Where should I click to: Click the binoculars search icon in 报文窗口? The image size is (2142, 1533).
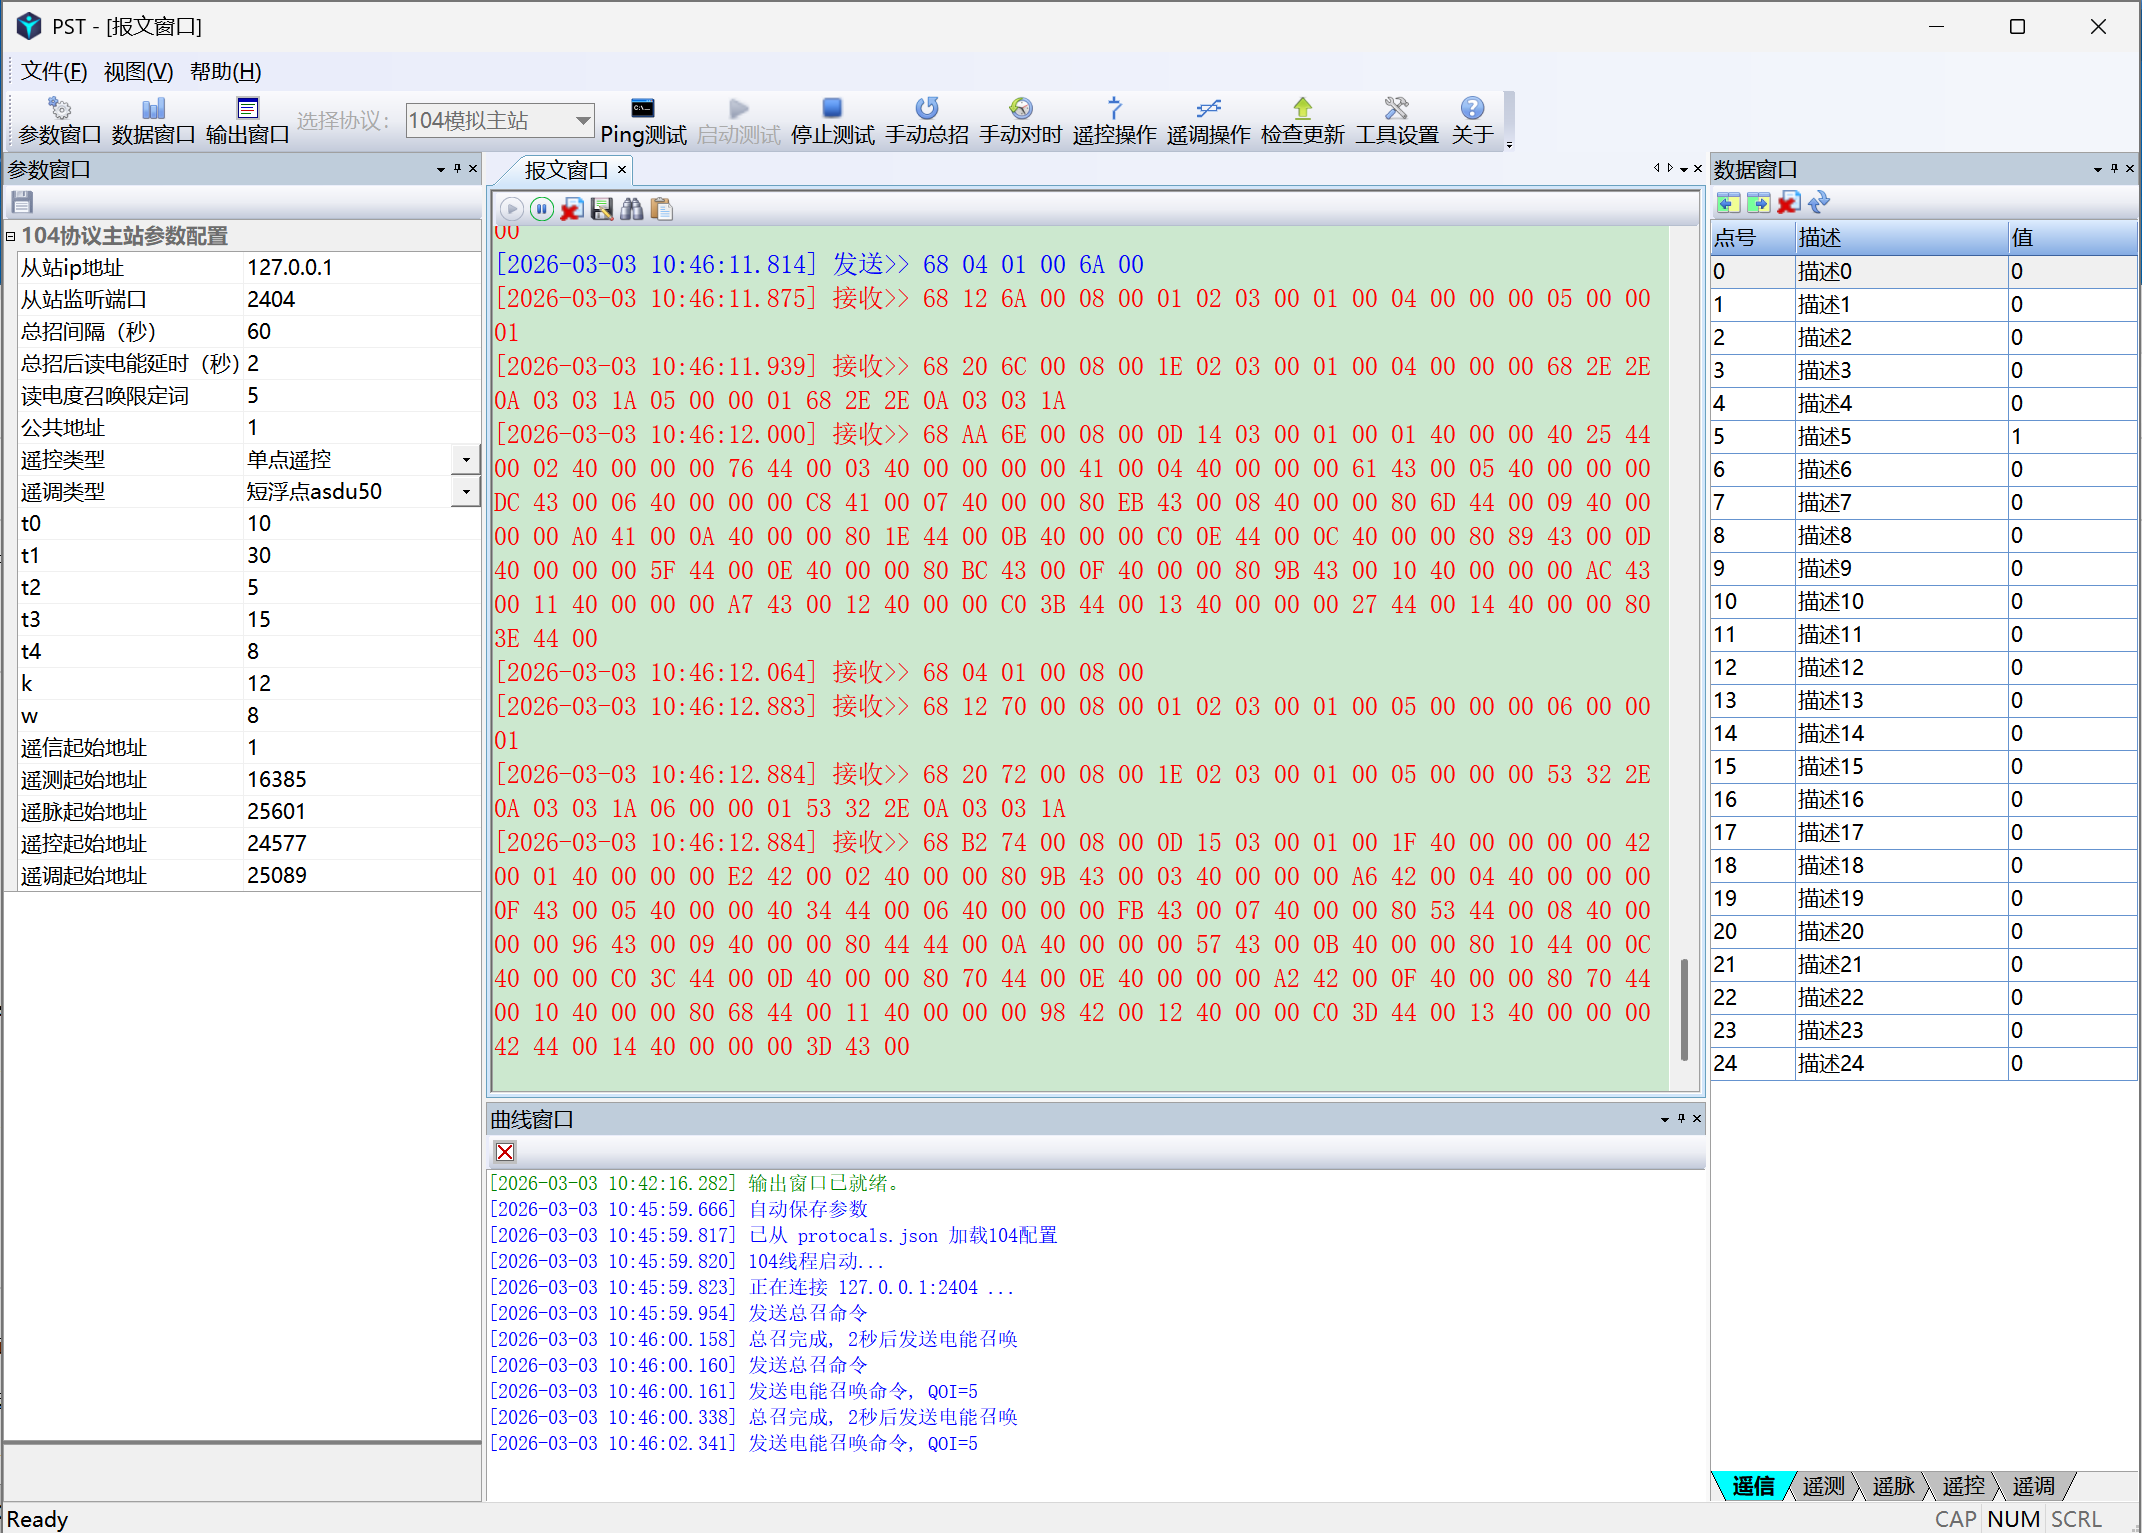(631, 209)
